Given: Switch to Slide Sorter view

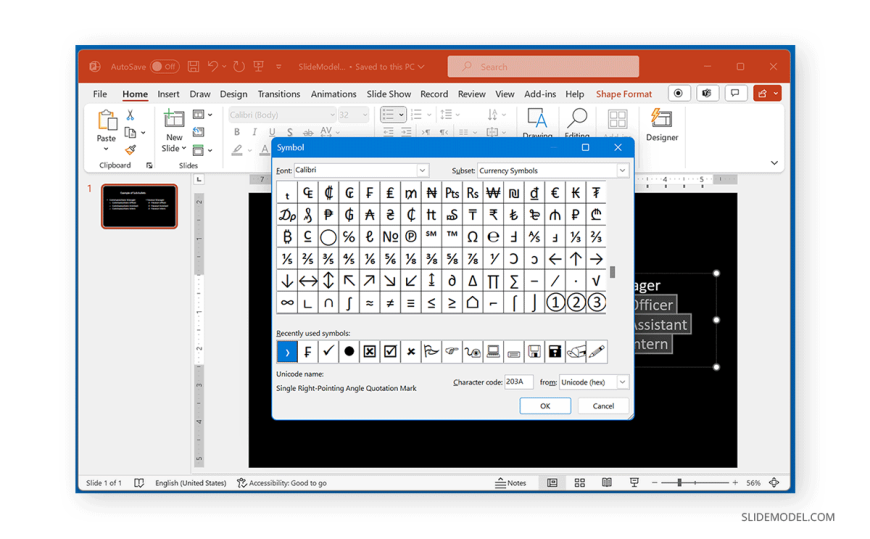Looking at the screenshot, I should (580, 483).
